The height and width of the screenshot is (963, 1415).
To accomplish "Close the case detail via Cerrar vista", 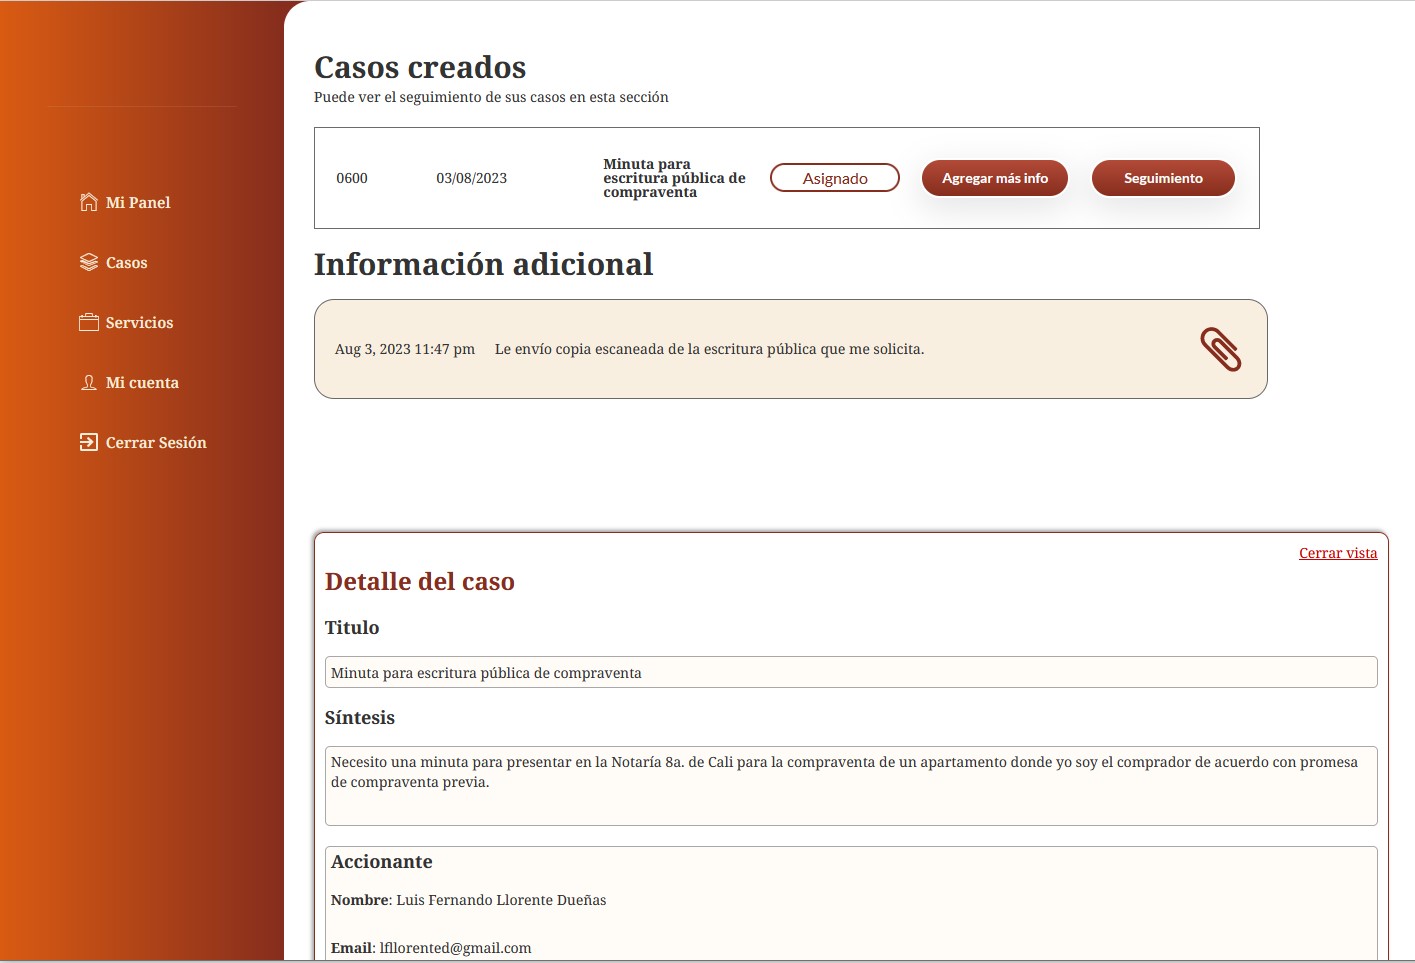I will [x=1337, y=553].
